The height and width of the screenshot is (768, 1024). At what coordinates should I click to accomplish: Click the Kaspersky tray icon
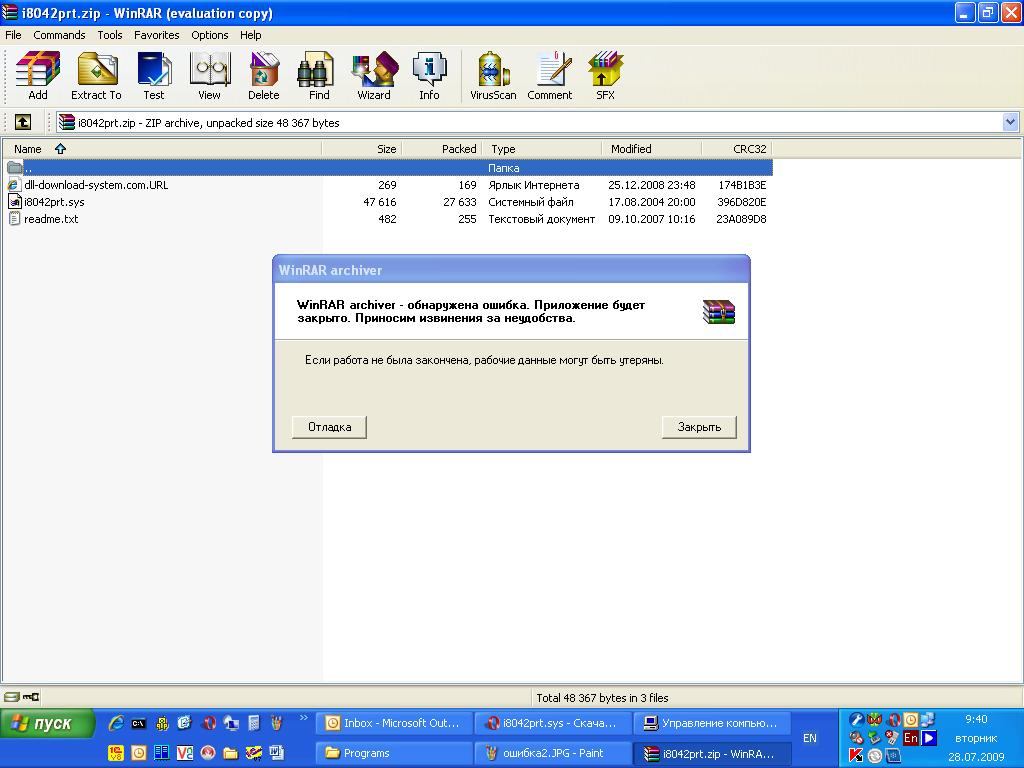click(x=856, y=756)
